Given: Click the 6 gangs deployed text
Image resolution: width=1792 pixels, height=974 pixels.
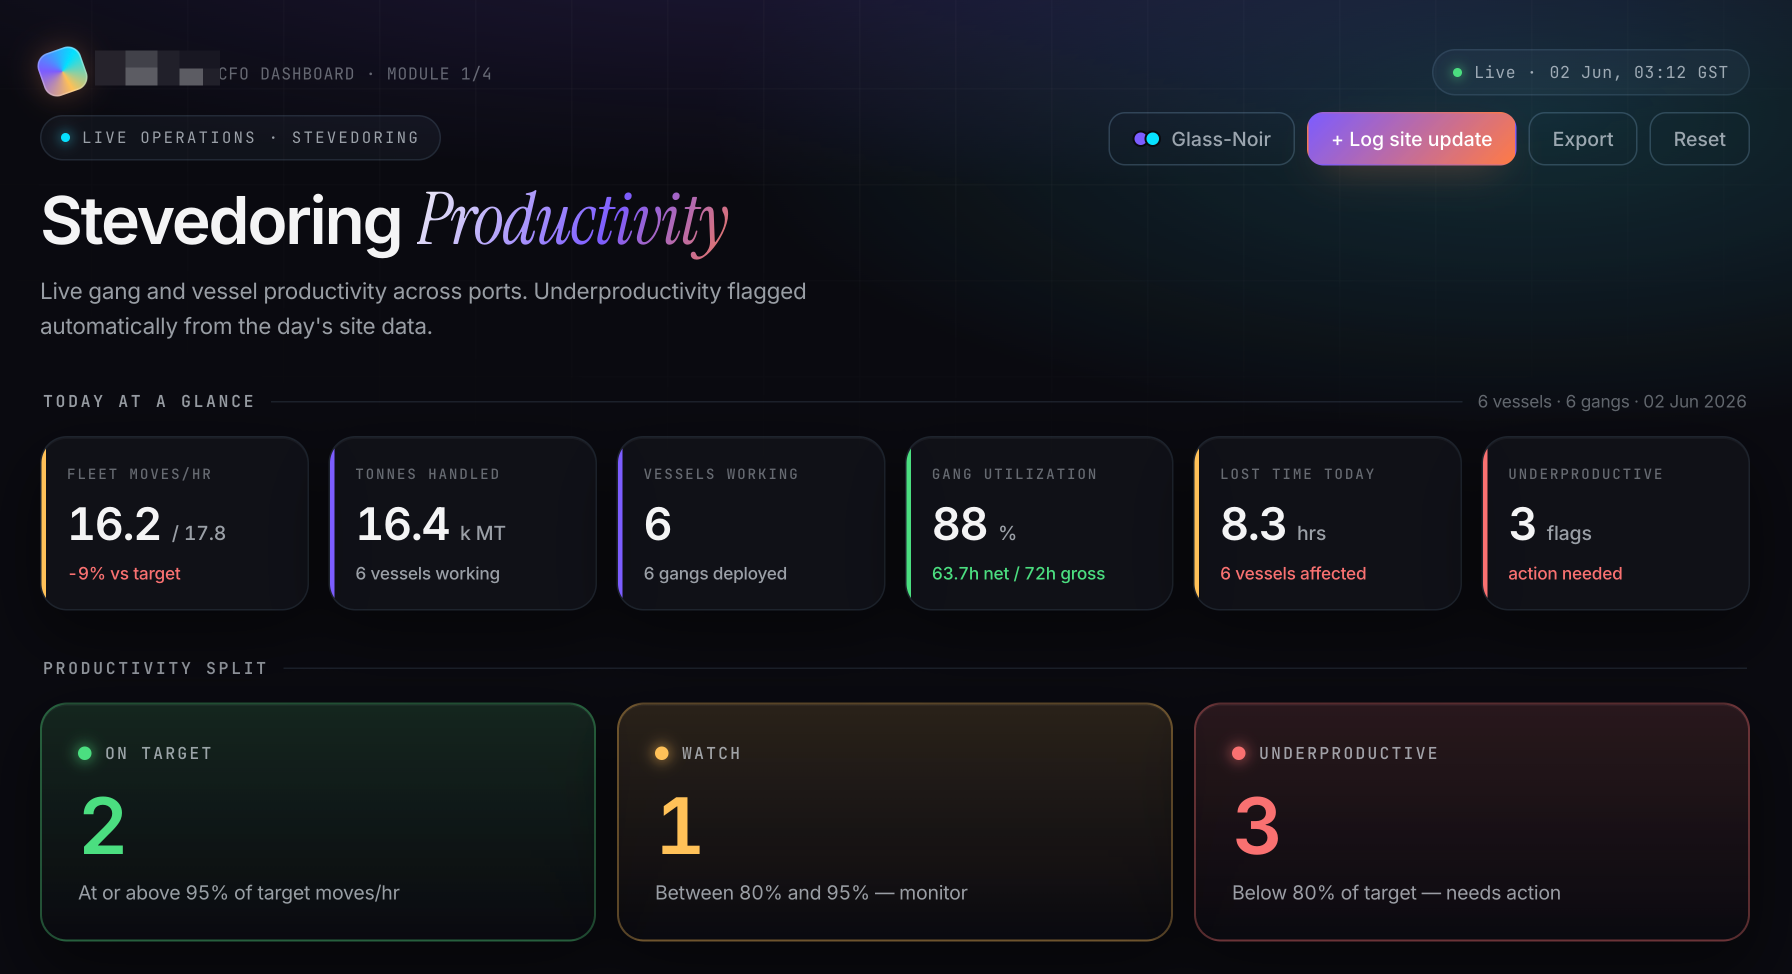Looking at the screenshot, I should pos(715,574).
